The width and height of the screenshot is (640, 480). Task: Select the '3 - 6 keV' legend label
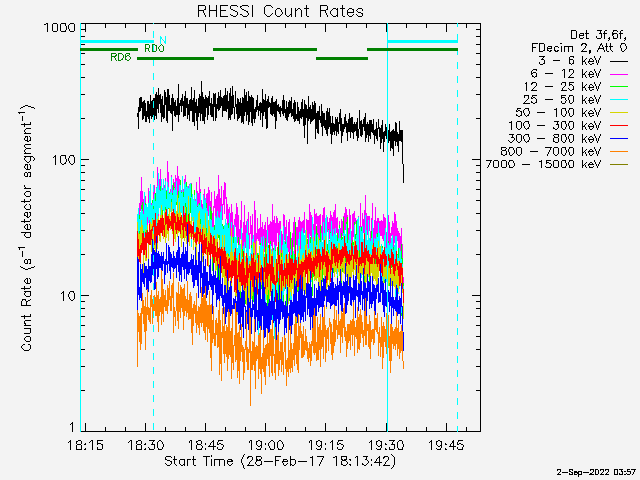coord(570,61)
